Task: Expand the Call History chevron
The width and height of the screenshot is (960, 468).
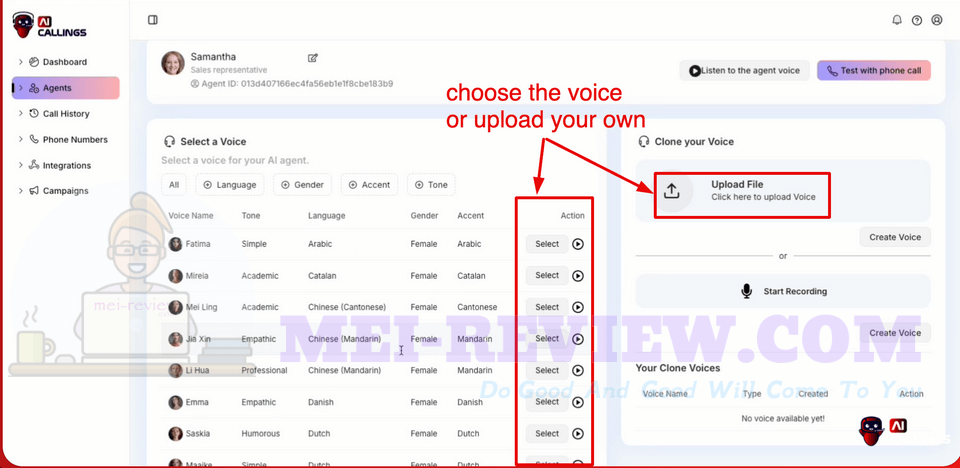Action: coord(20,113)
